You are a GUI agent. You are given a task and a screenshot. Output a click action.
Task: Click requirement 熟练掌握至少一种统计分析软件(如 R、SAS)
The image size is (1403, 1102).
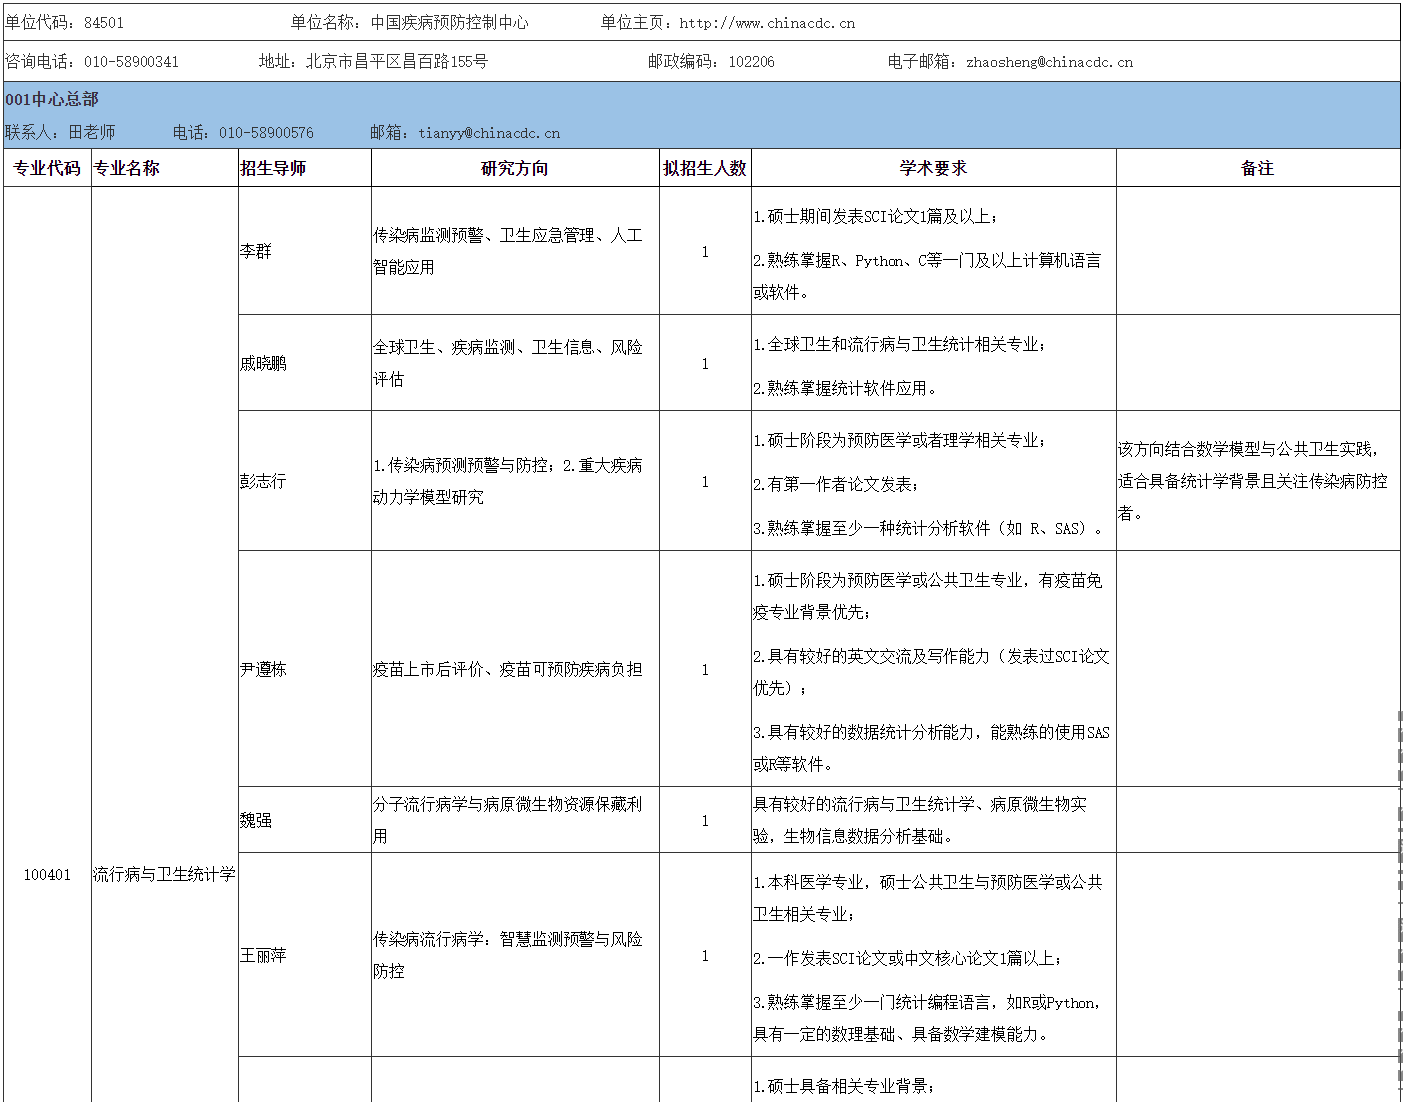(930, 528)
